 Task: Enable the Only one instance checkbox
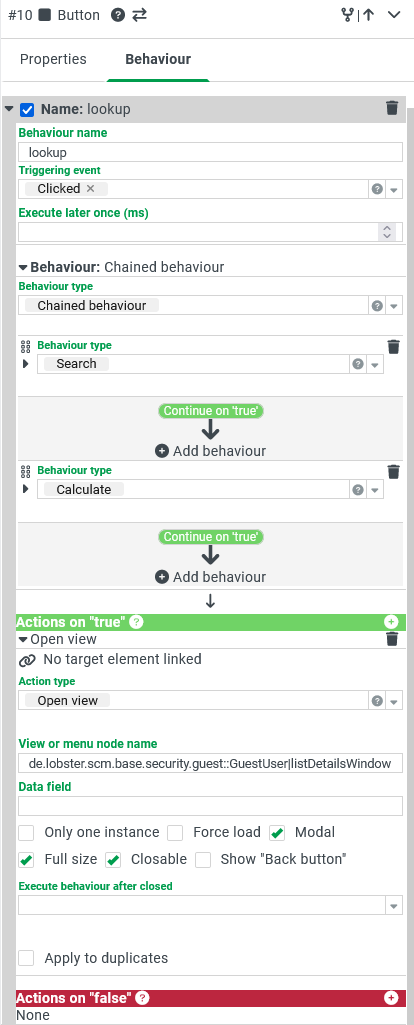tap(26, 833)
